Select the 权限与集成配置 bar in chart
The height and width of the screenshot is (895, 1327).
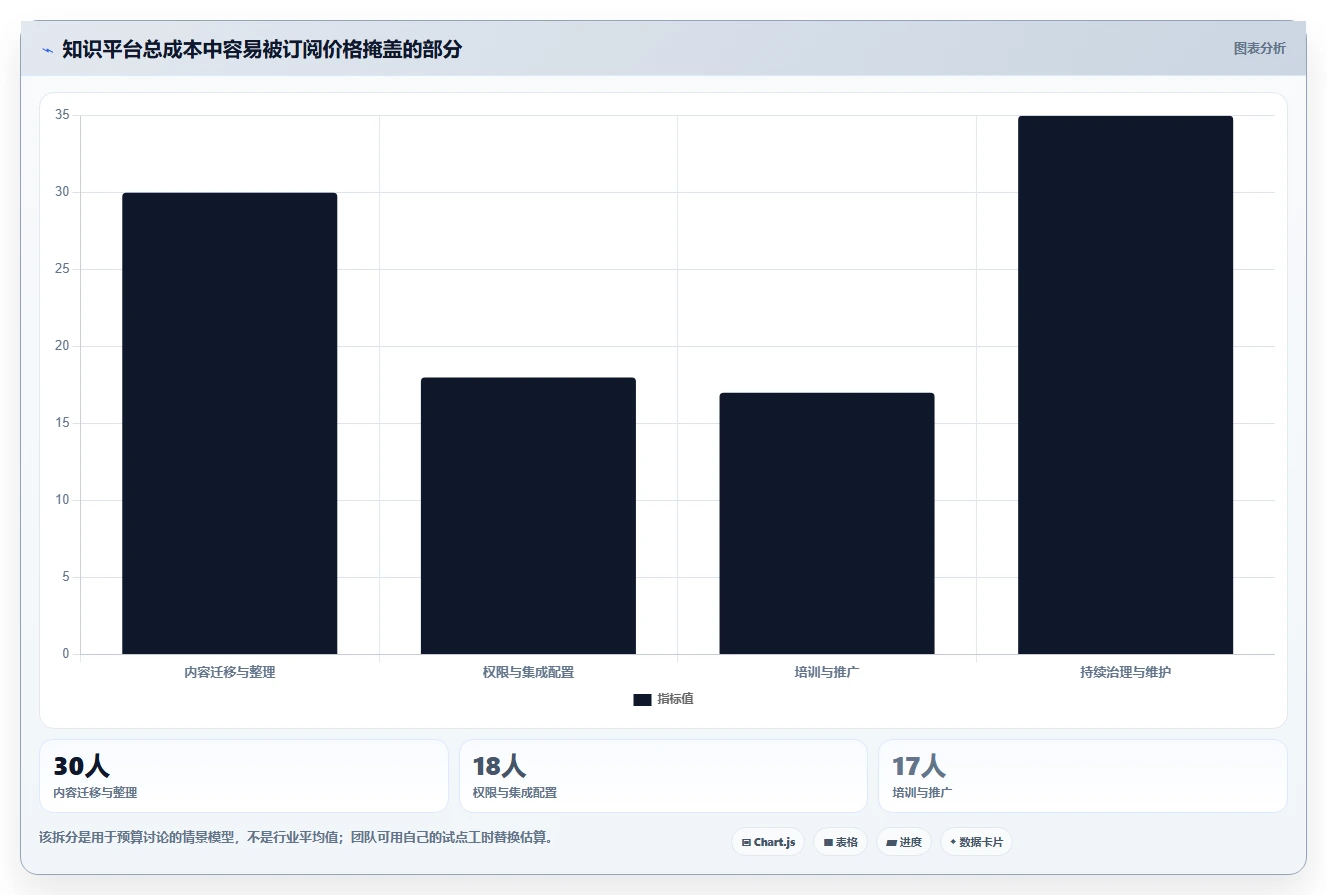click(528, 516)
